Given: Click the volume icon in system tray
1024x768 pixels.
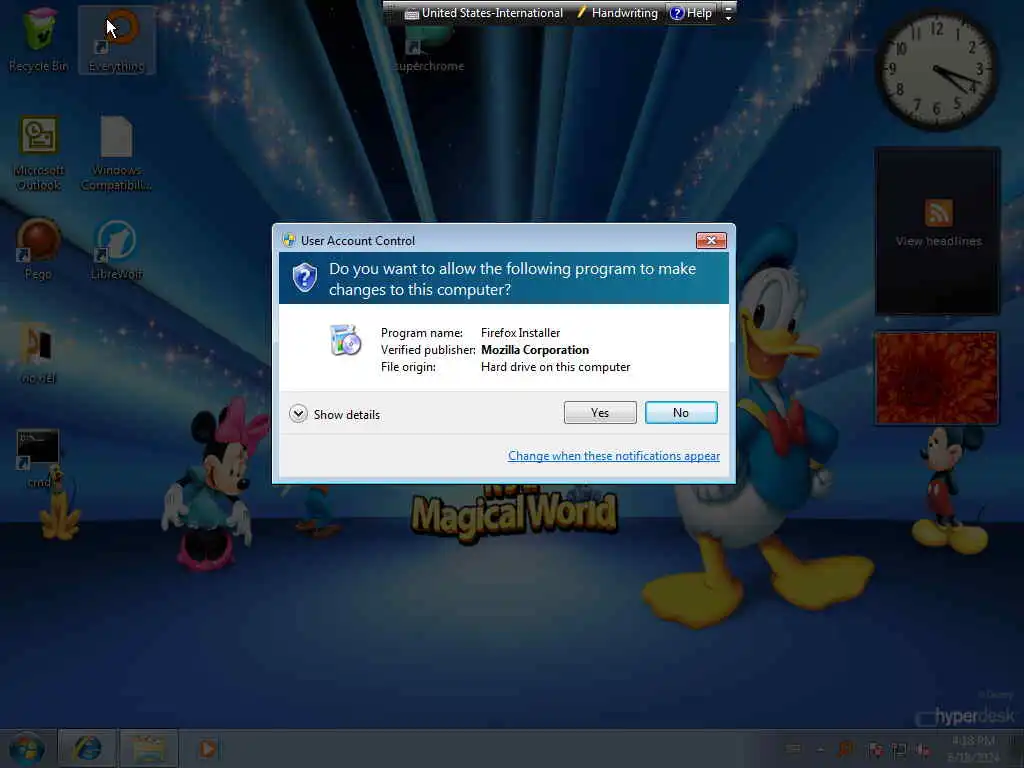Looking at the screenshot, I should click(923, 750).
